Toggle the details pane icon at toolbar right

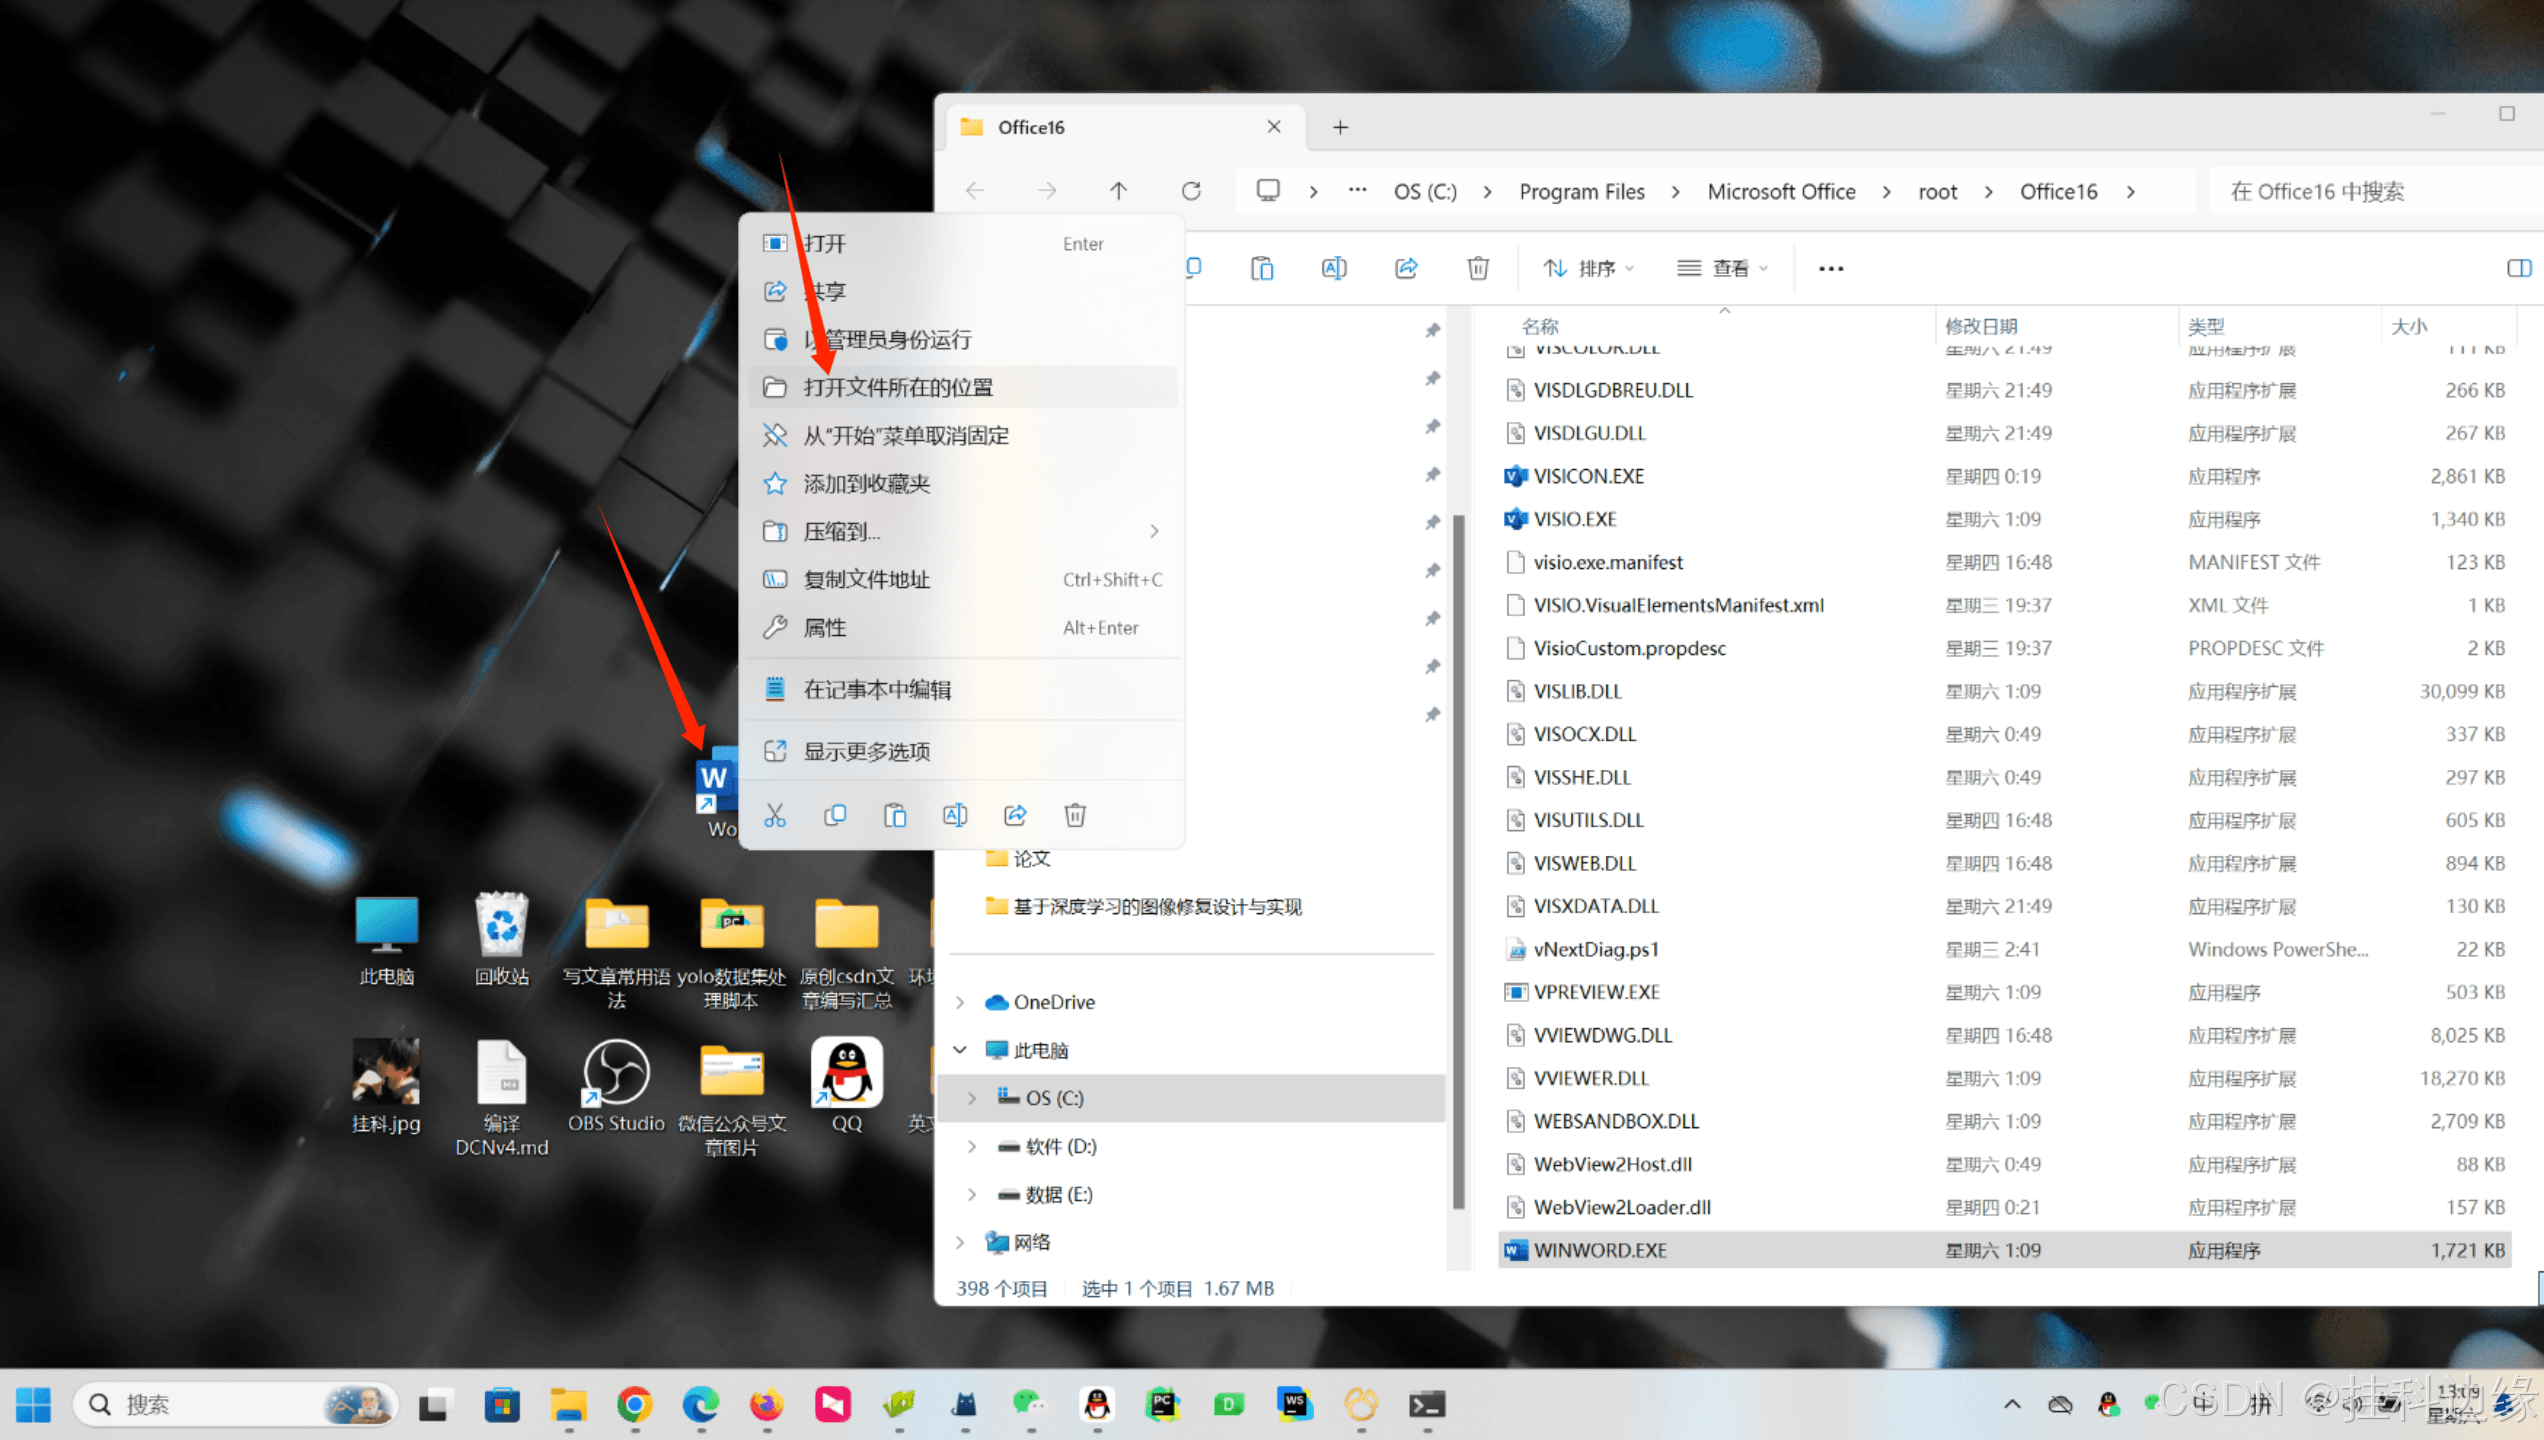(2519, 268)
